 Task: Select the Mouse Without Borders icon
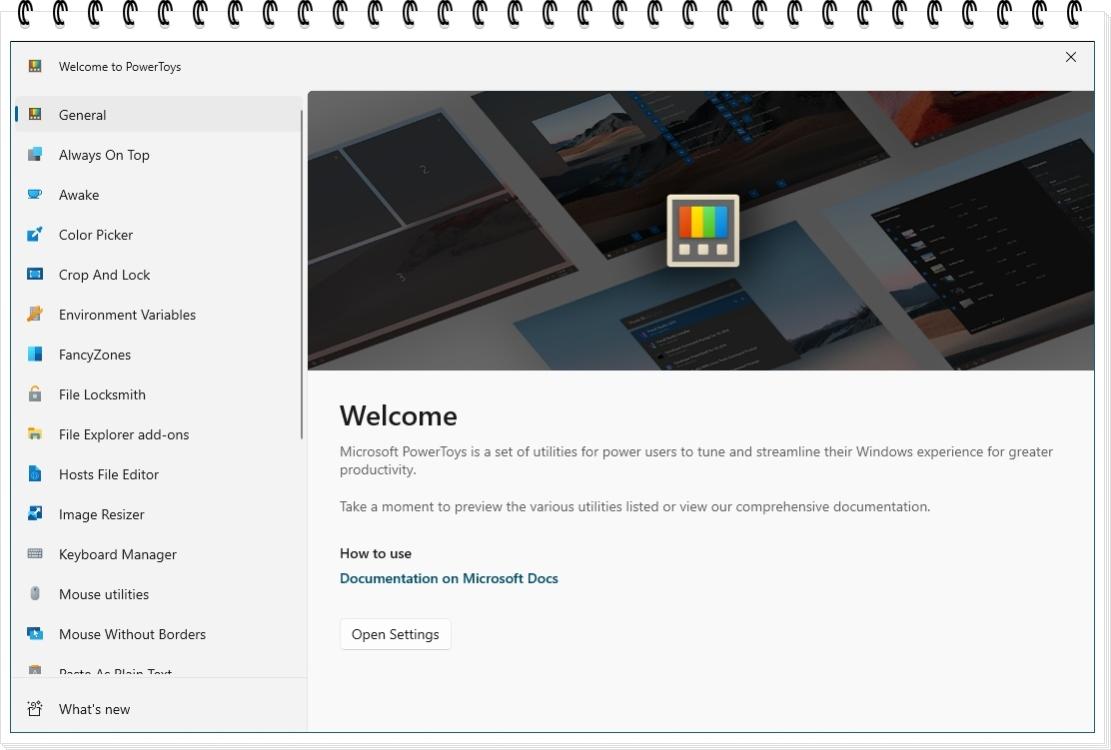[35, 634]
